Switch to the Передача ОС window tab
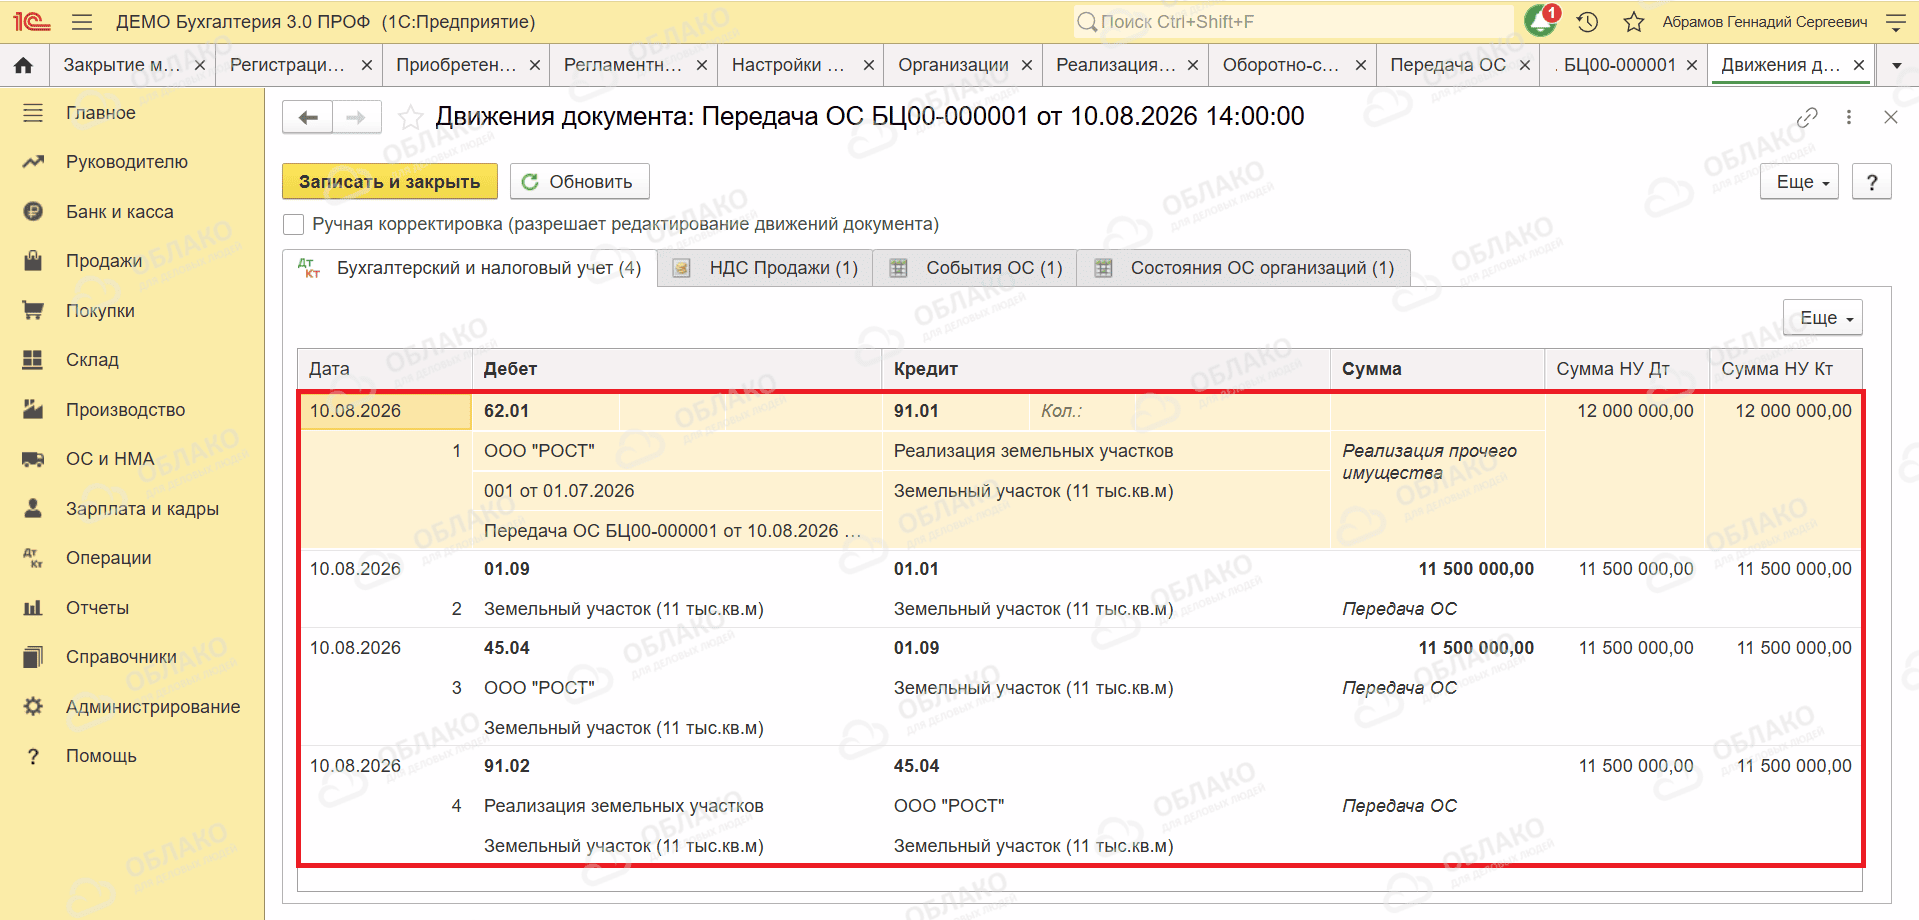This screenshot has height=920, width=1919. pos(1448,65)
